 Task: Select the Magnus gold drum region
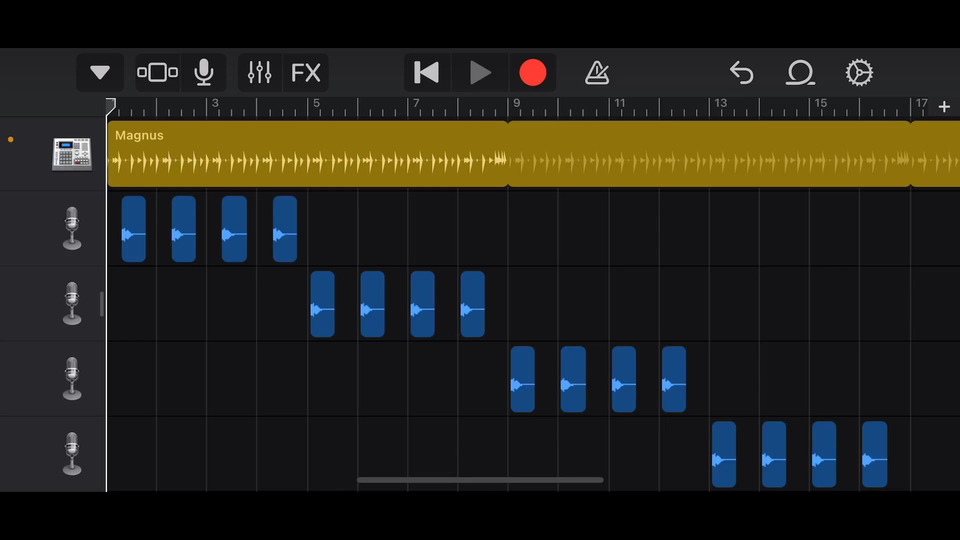(x=308, y=154)
